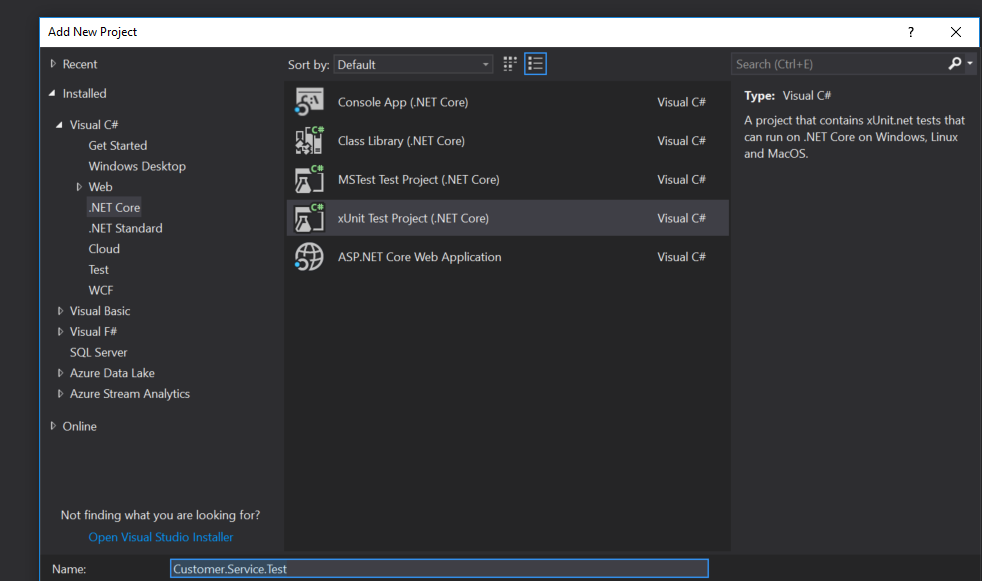
Task: Select the Azure Data Lake label
Action: click(112, 373)
